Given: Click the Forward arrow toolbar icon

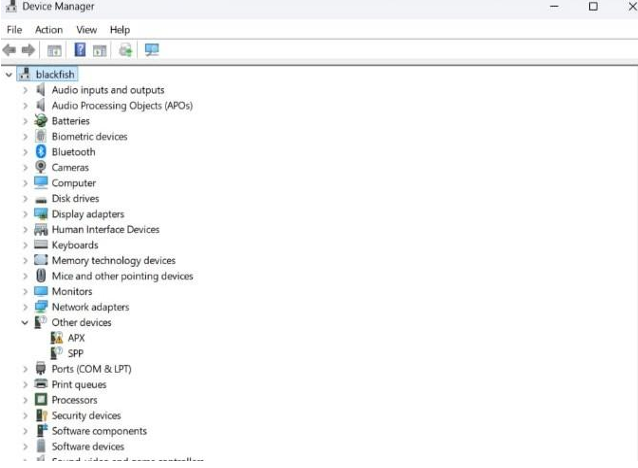Looking at the screenshot, I should (28, 50).
